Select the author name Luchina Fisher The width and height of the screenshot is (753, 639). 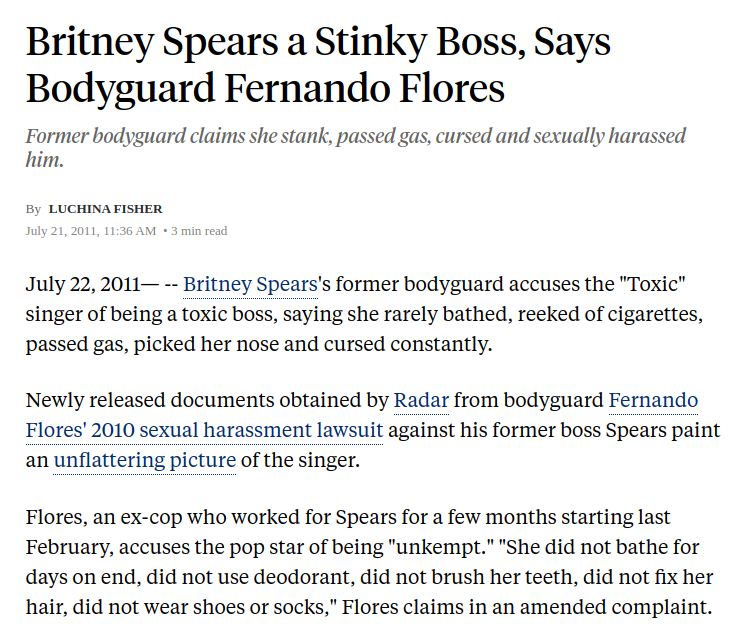tap(106, 209)
